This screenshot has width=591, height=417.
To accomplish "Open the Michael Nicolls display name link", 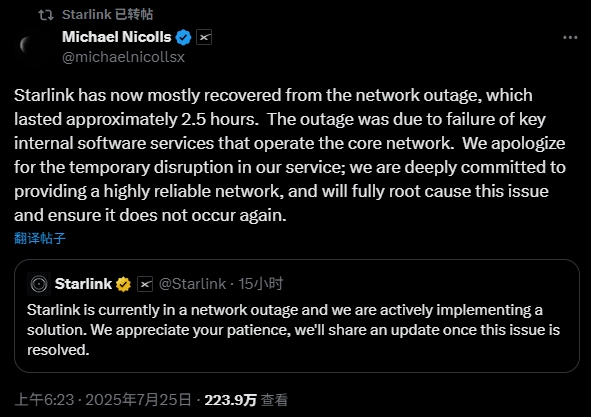I will click(x=116, y=37).
